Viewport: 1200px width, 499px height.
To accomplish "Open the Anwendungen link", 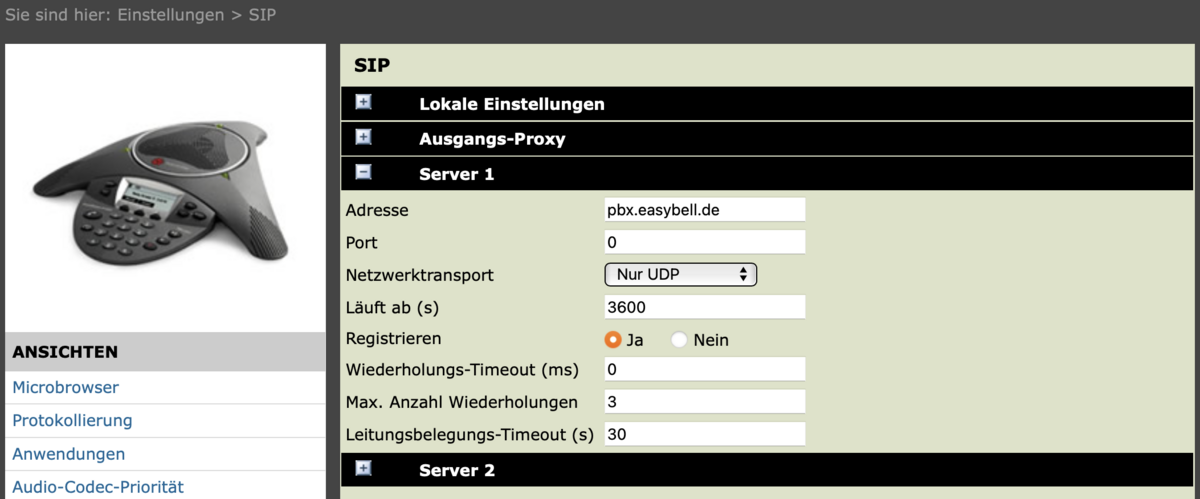I will pos(68,454).
